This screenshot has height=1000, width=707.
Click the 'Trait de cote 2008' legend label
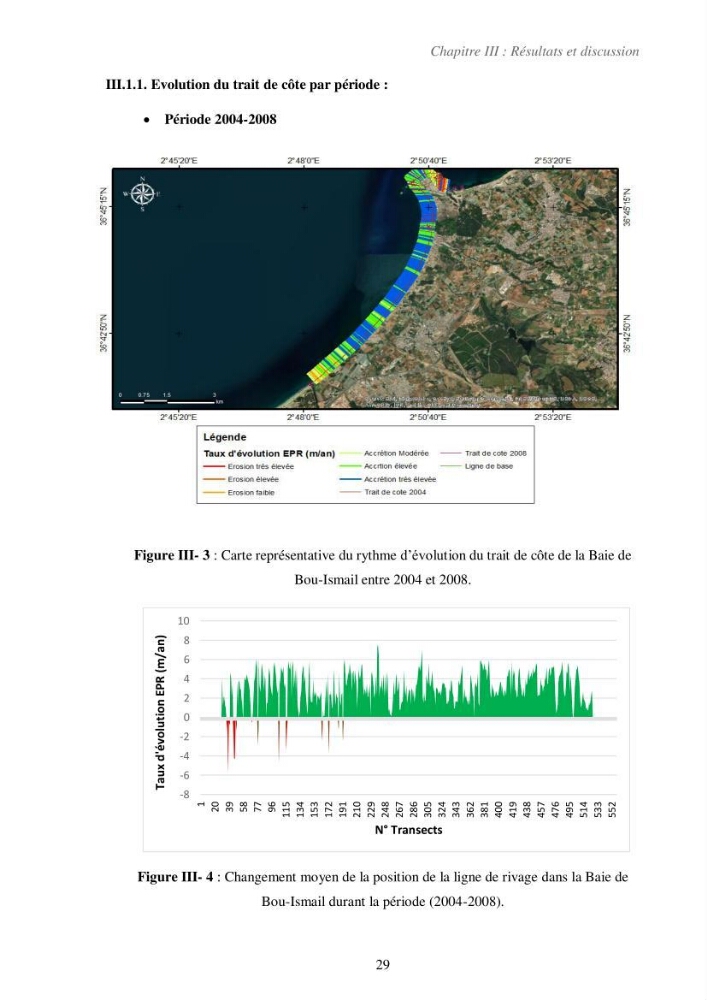[496, 453]
